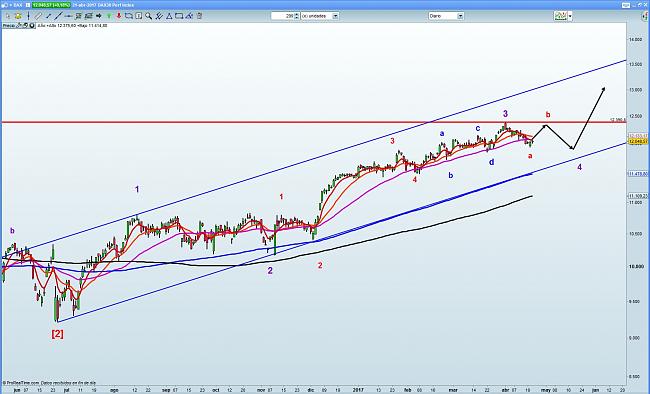This screenshot has width=650, height=394.
Task: Open the Diario timeframe dropdown arrow
Action: click(460, 16)
